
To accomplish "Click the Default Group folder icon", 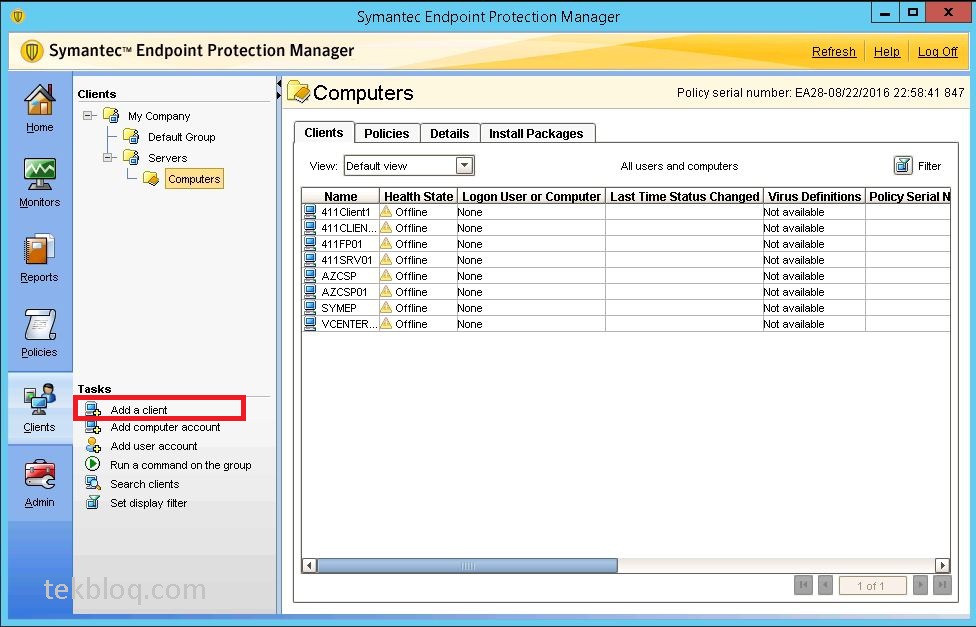I will click(x=131, y=136).
